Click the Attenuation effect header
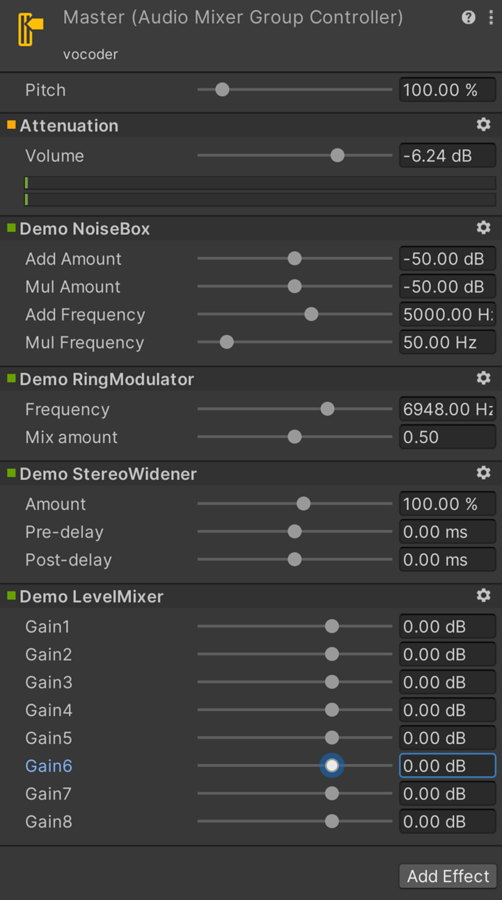The image size is (502, 900). coord(251,125)
